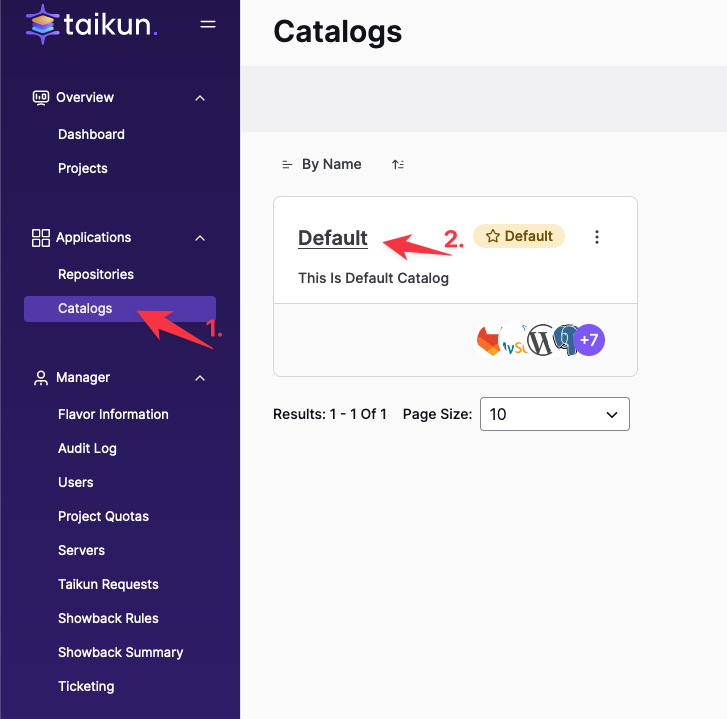The width and height of the screenshot is (727, 719).
Task: Click the Catalogs page heading
Action: coord(338,32)
